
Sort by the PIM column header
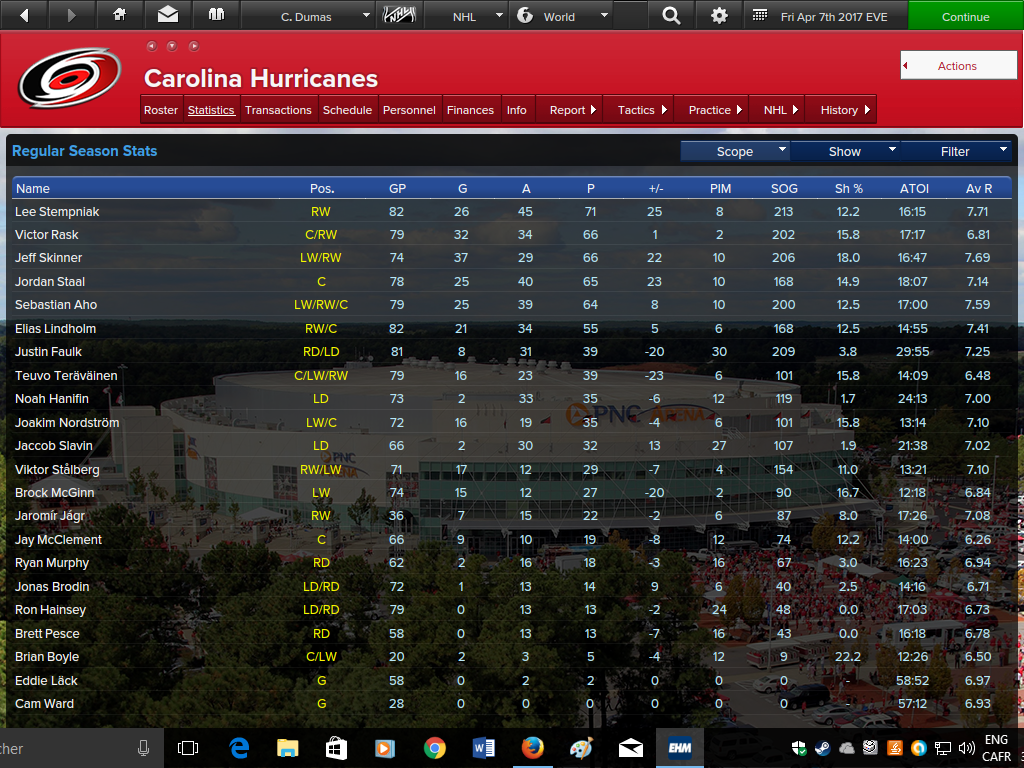720,189
